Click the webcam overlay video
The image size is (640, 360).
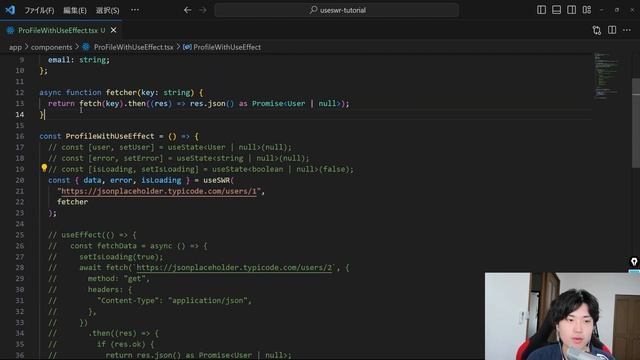click(x=562, y=316)
